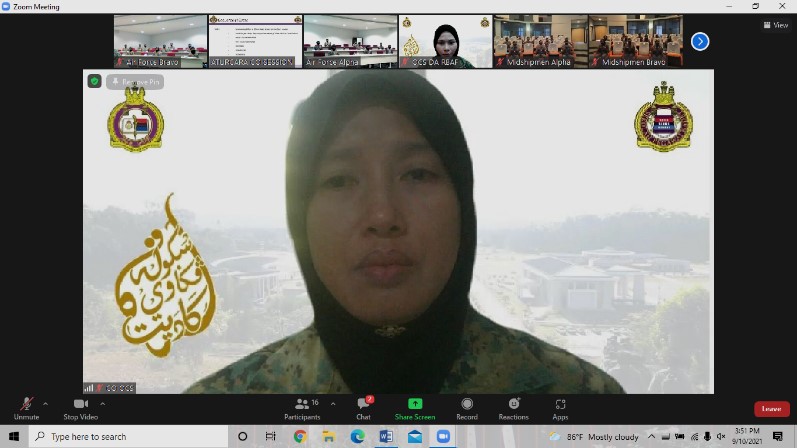Show hidden system tray icons
Viewport: 797px width, 448px height.
tap(651, 436)
